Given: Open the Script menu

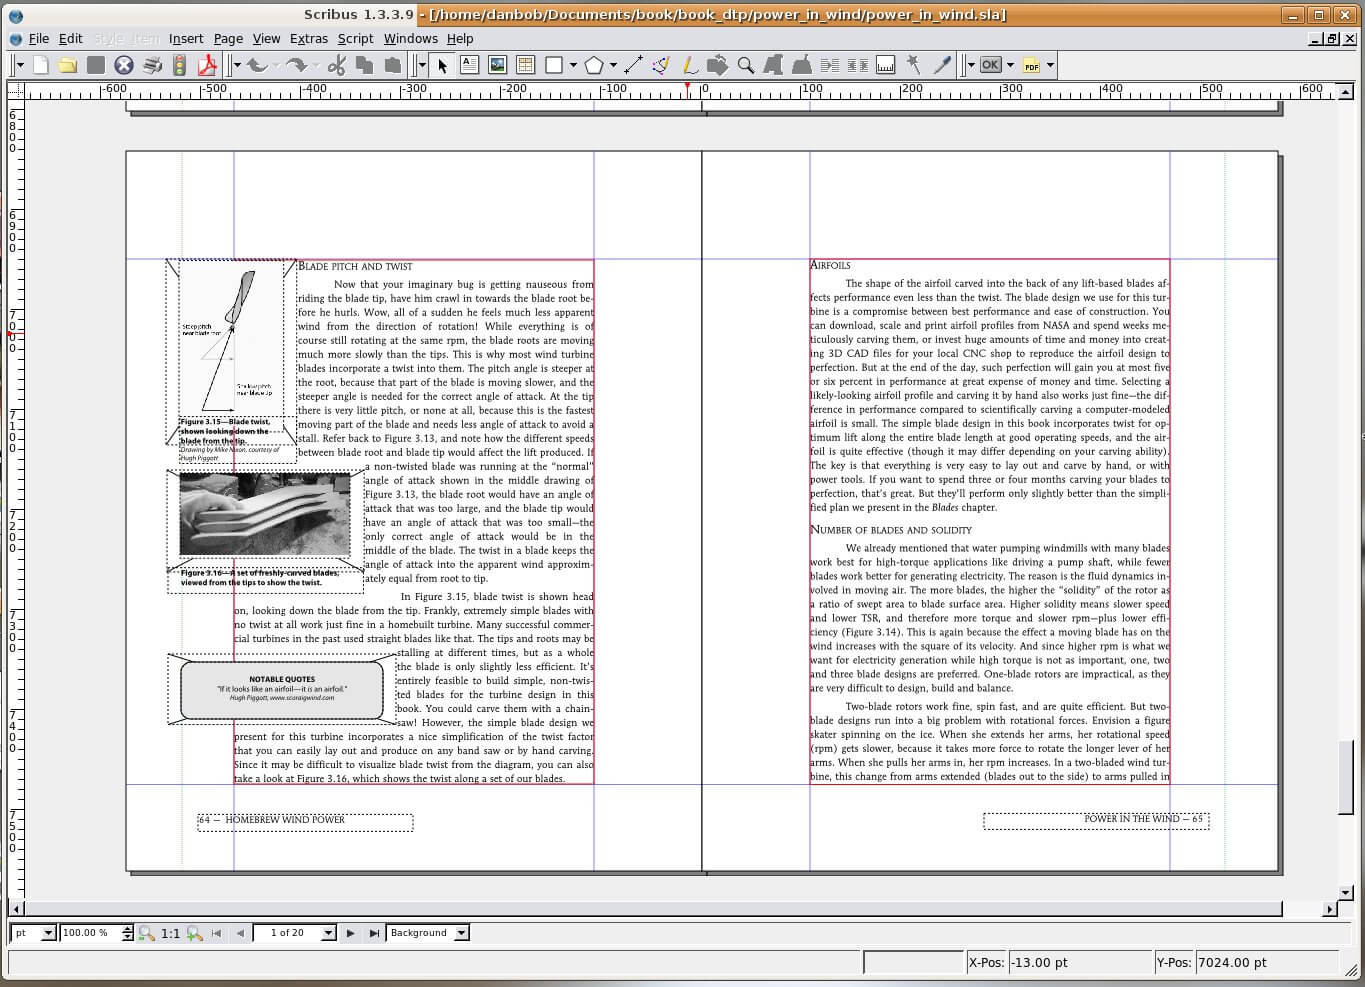Looking at the screenshot, I should point(355,38).
